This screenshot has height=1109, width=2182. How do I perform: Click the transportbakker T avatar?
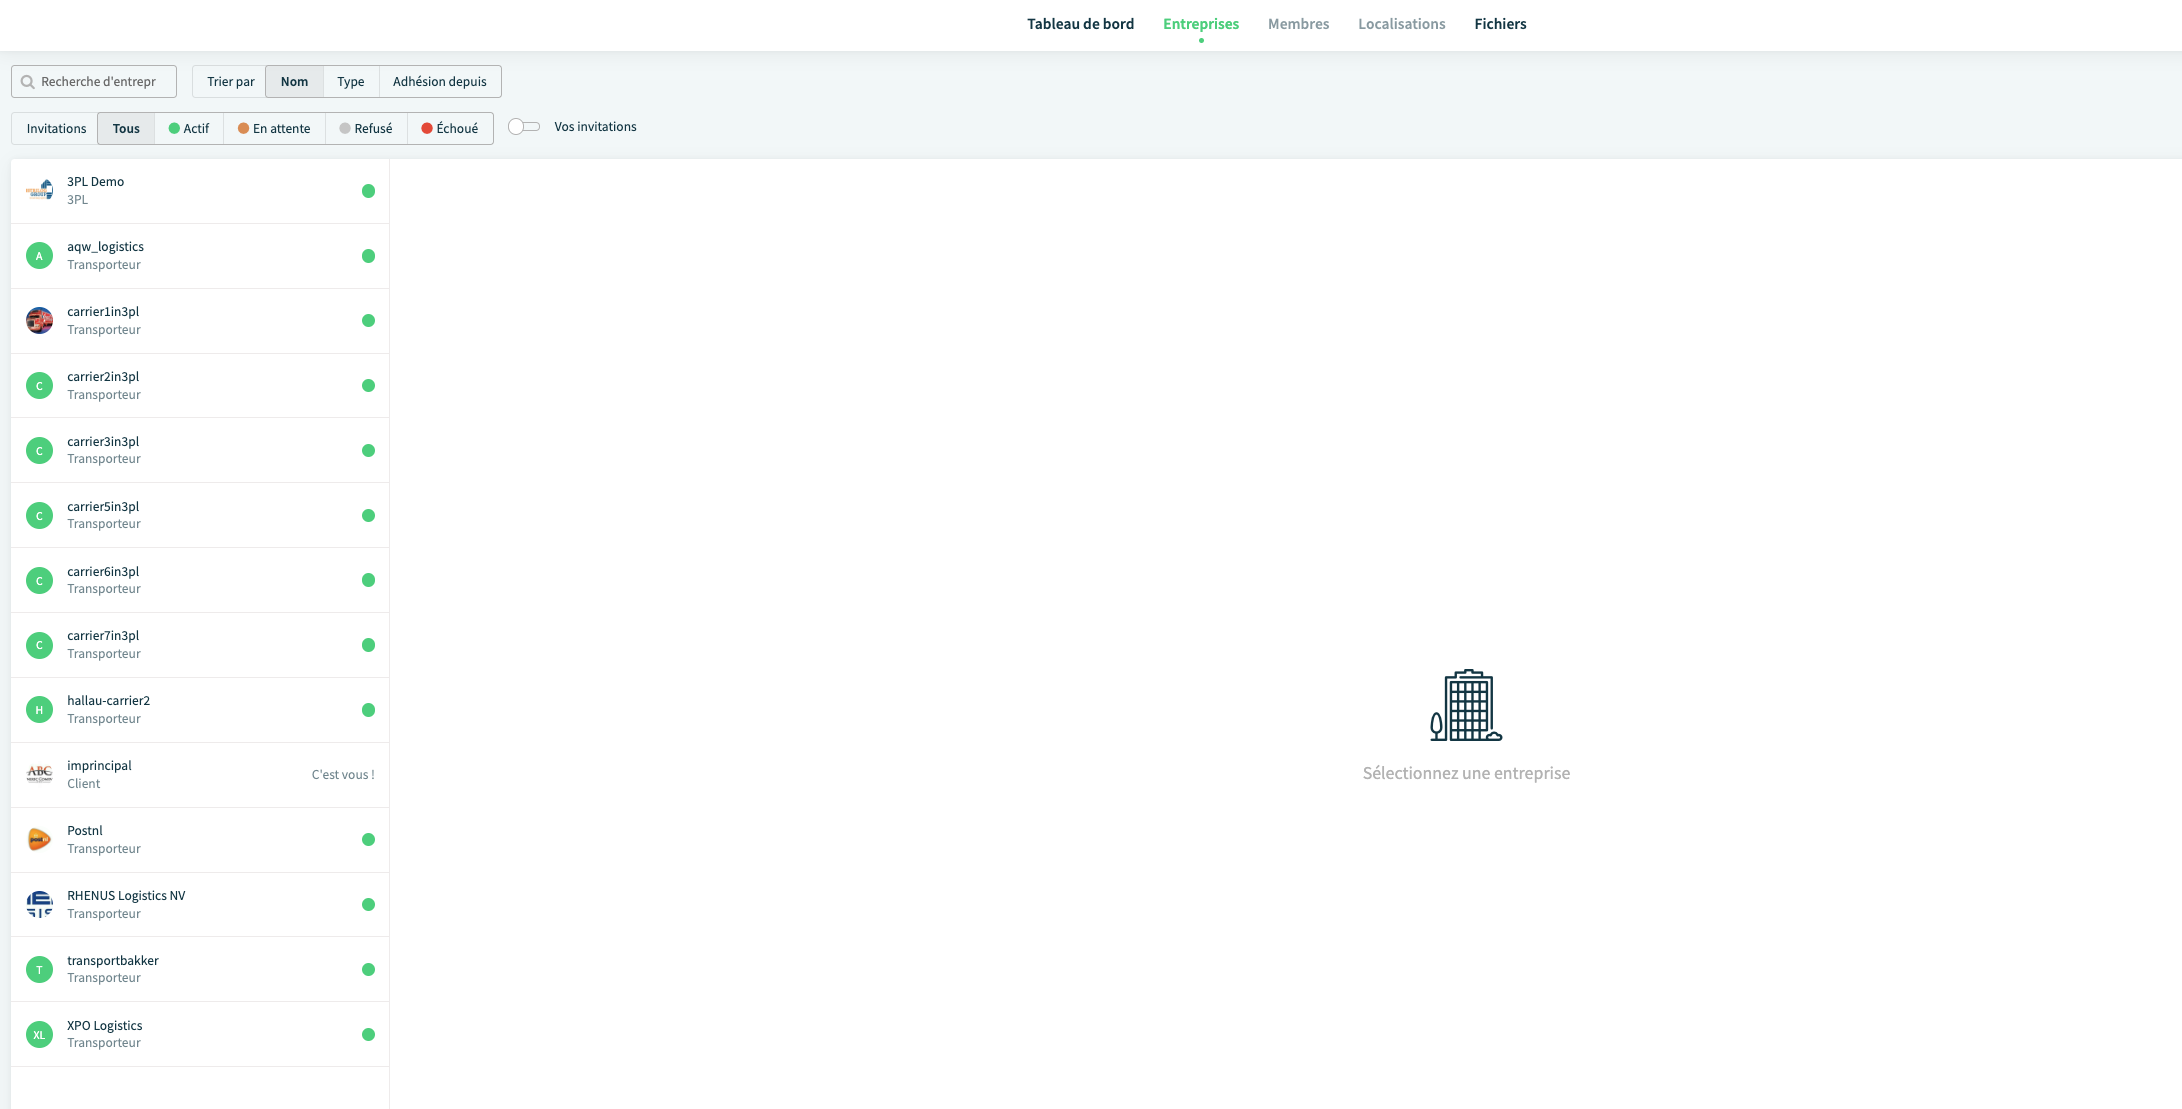click(39, 969)
